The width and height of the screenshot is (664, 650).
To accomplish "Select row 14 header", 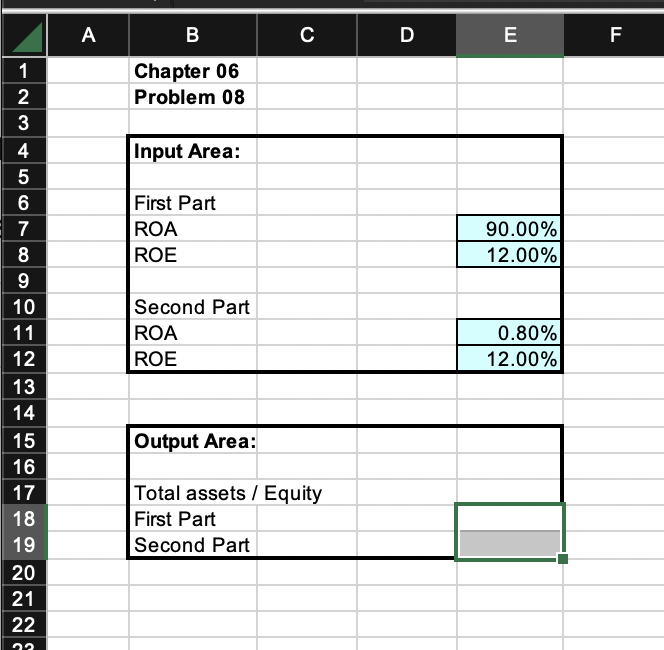I will pyautogui.click(x=24, y=412).
